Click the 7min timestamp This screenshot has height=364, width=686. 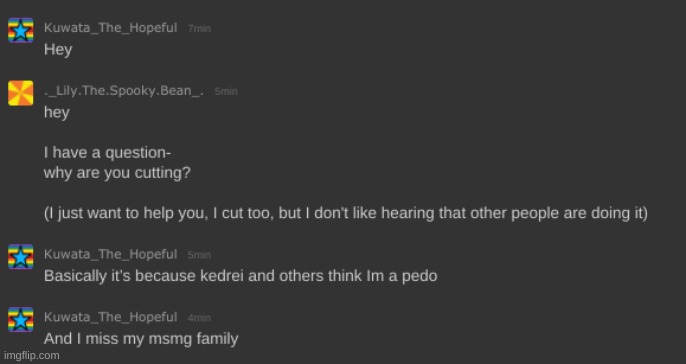point(200,28)
